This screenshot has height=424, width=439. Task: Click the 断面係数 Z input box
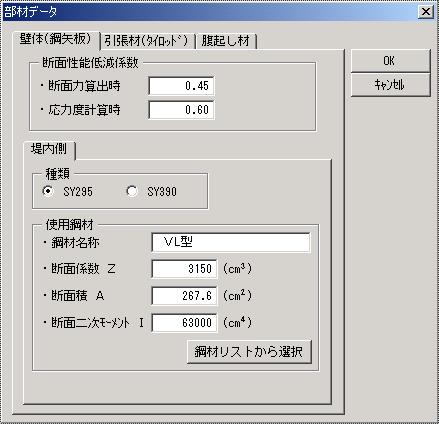pyautogui.click(x=184, y=269)
